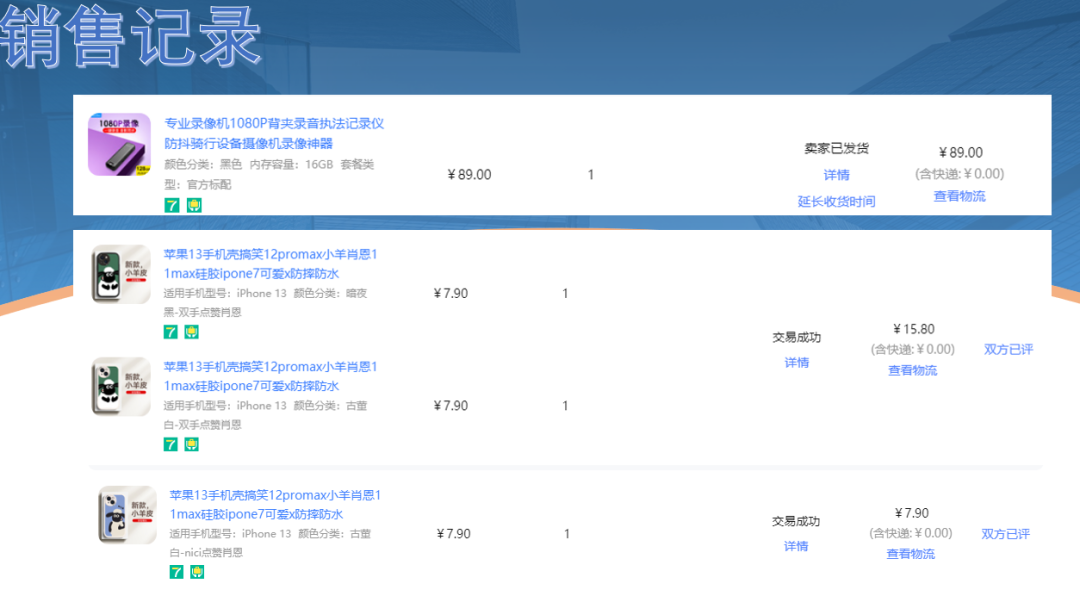This screenshot has width=1080, height=596.
Task: Open the 暗夜黑 phone case thumbnail
Action: 121,274
